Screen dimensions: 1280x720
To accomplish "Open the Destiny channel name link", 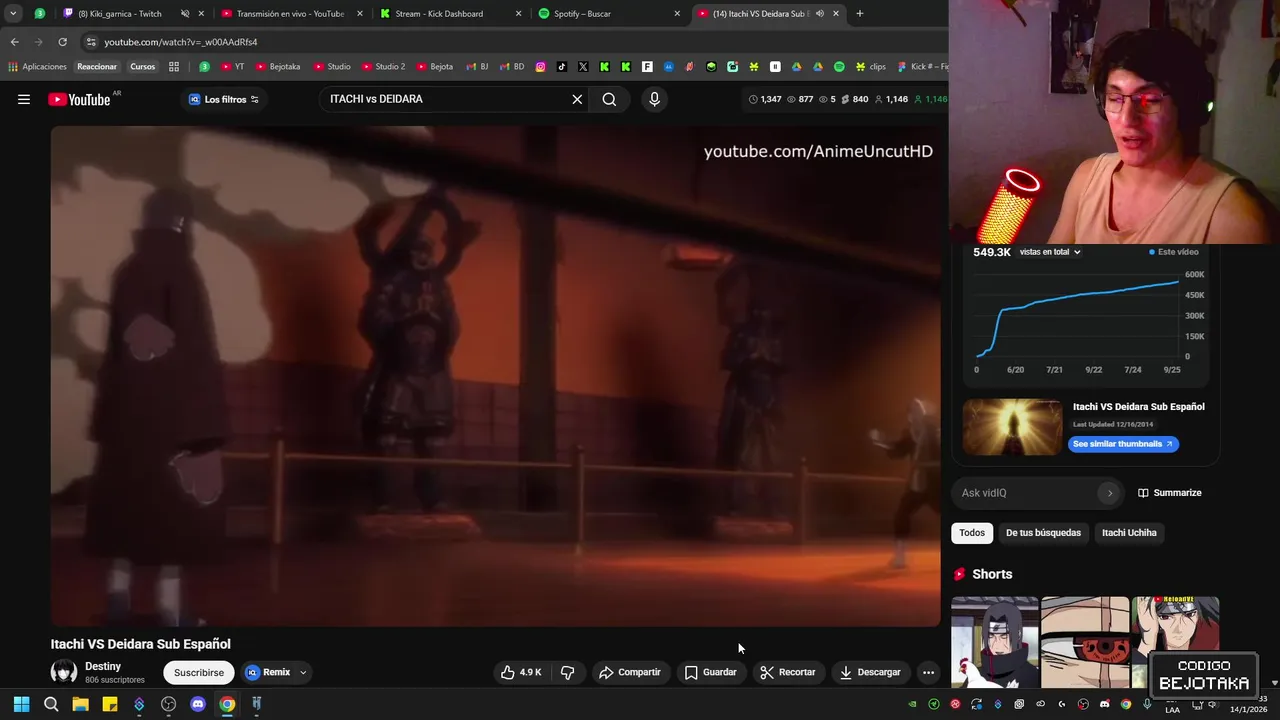I will coord(103,666).
